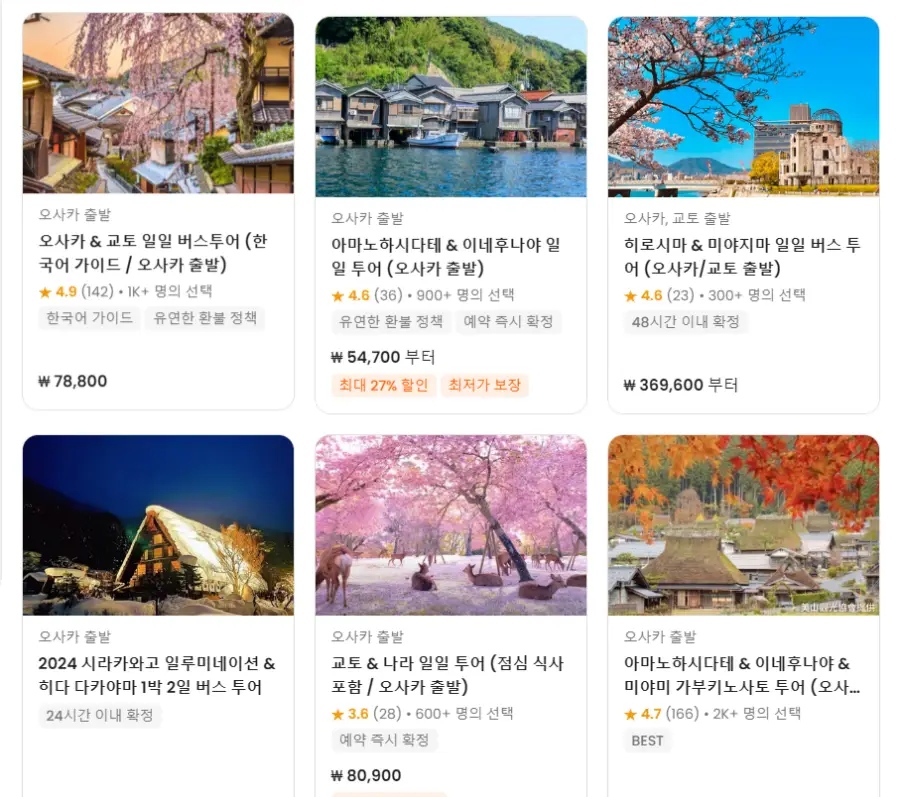Open the 2024 시라카와고 일루미네이션 tour title
This screenshot has height=797, width=900.
[157, 675]
